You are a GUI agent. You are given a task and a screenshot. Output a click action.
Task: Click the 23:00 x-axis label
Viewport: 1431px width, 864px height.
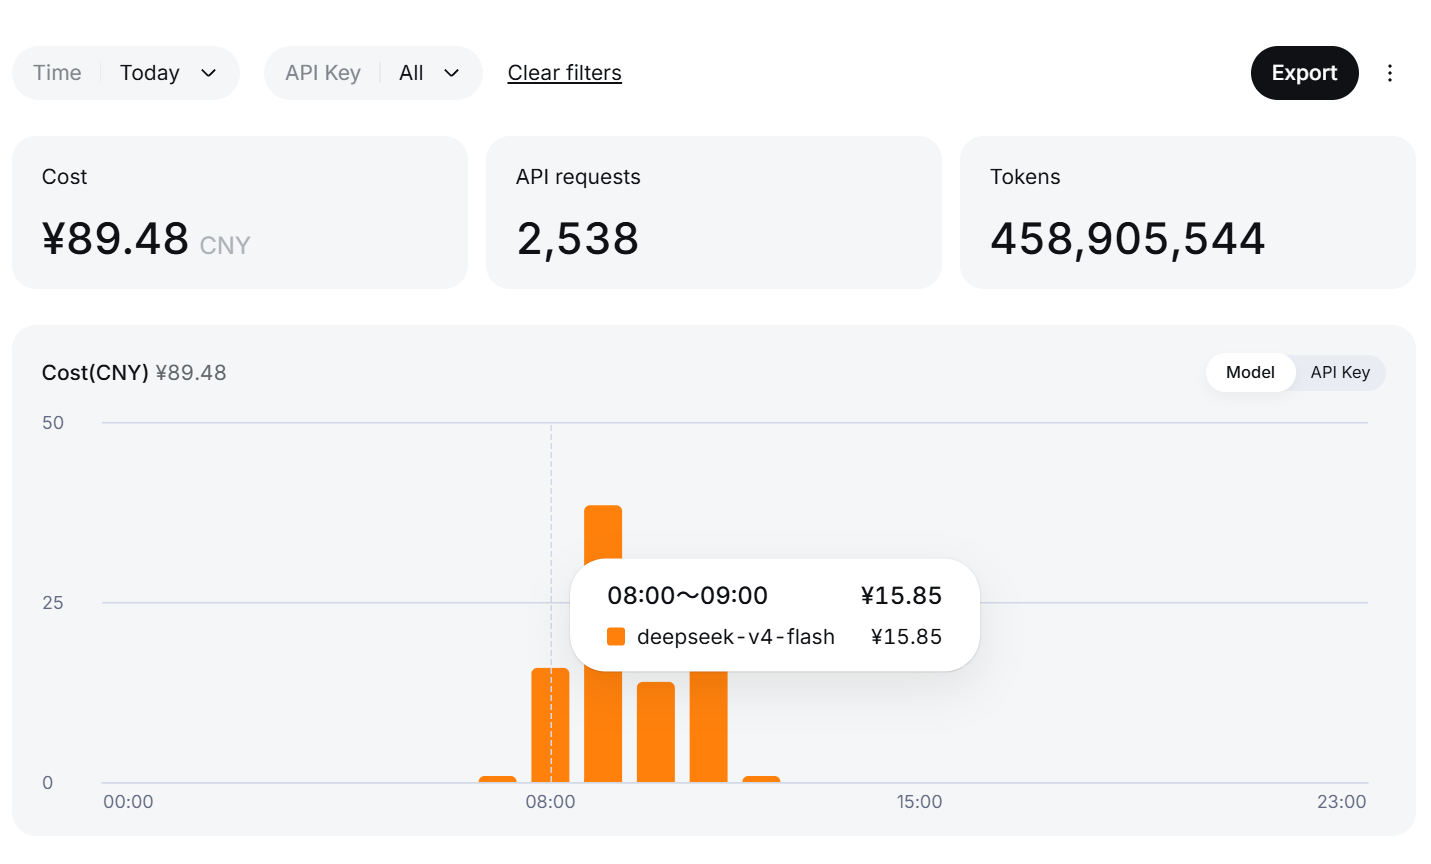pos(1341,802)
